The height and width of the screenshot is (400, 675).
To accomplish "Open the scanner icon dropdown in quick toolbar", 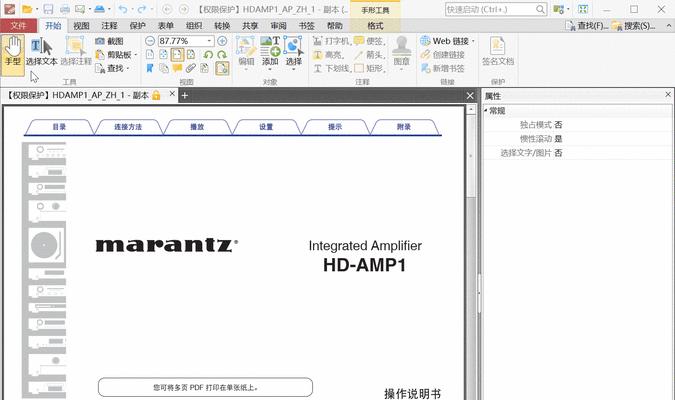I will click(x=109, y=9).
